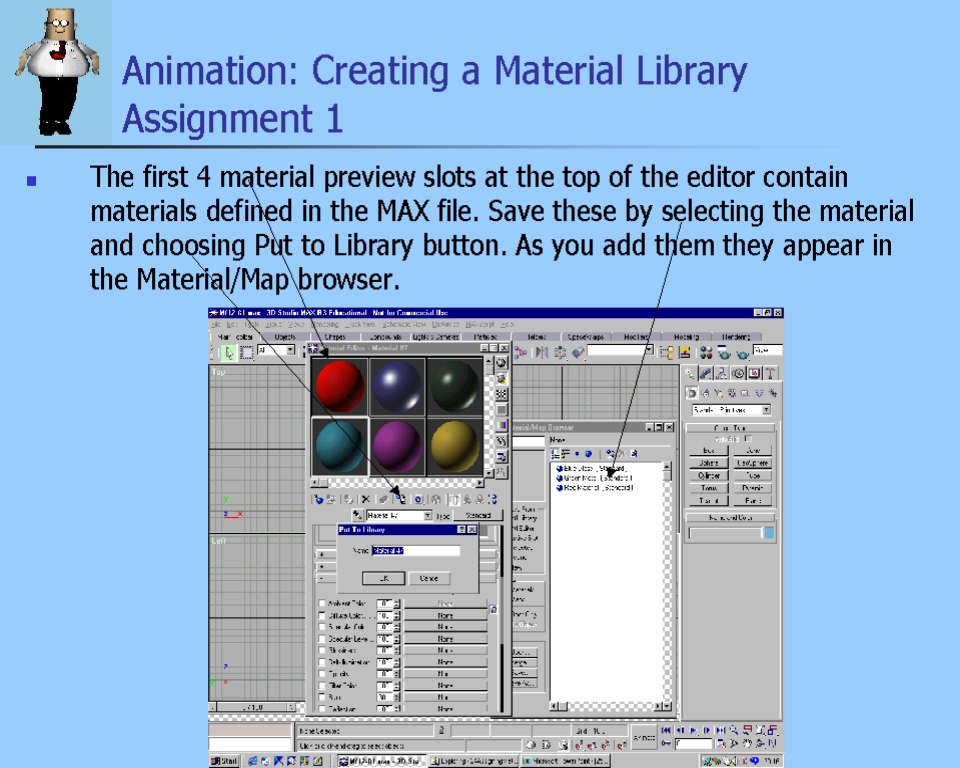Viewport: 960px width, 768px height.
Task: Expand the material name dropdown
Action: pos(427,516)
